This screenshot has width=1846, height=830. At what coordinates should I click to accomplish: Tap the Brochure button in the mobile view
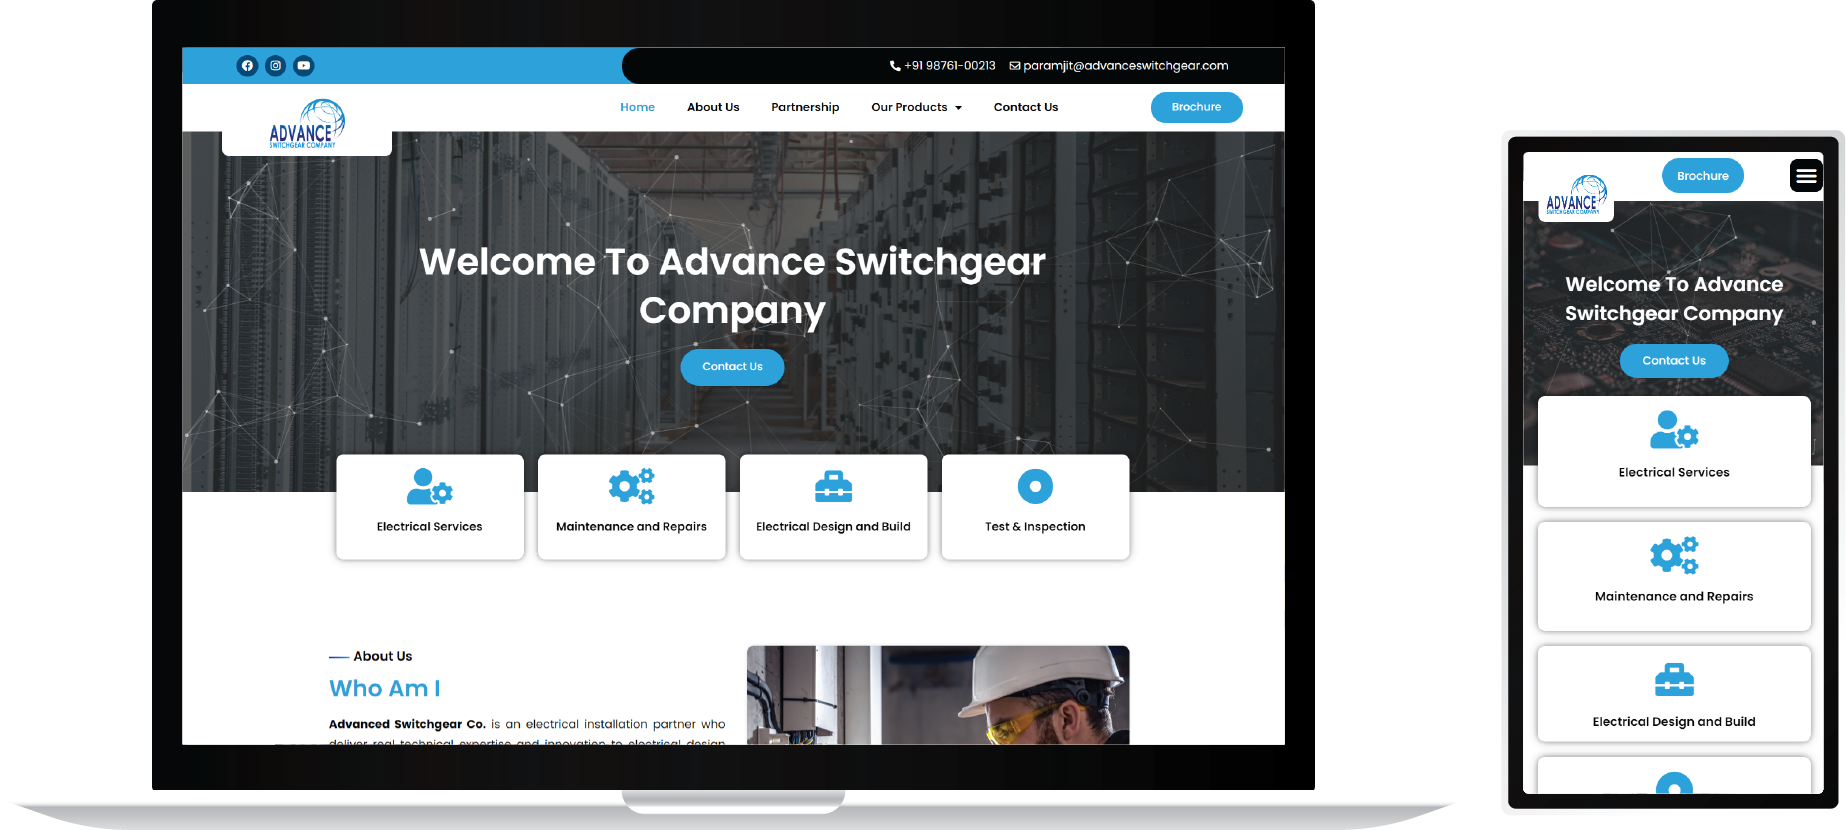(x=1703, y=176)
